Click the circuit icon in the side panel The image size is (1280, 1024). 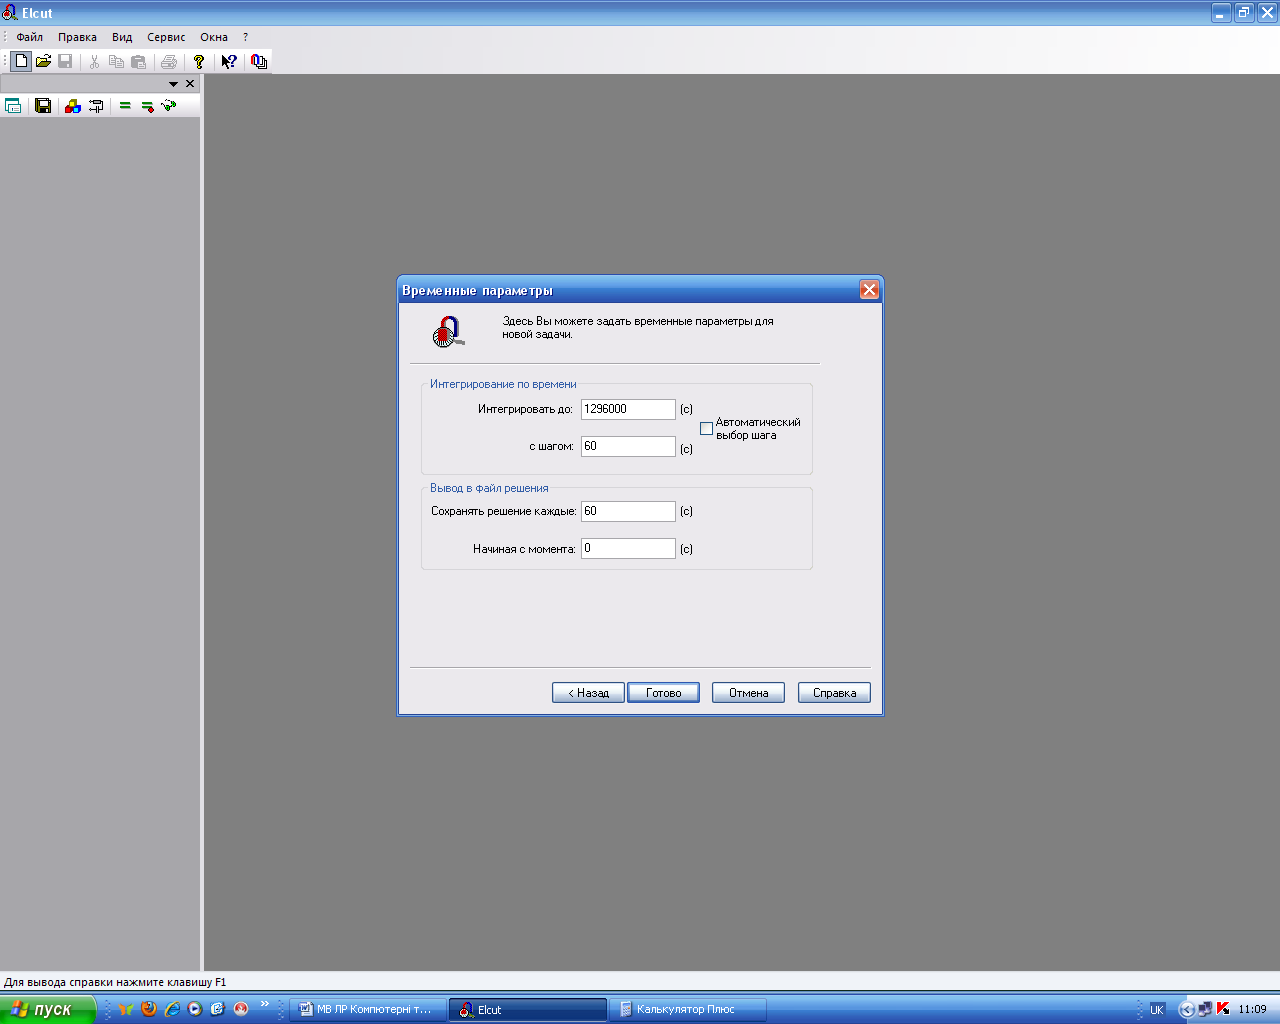(96, 106)
